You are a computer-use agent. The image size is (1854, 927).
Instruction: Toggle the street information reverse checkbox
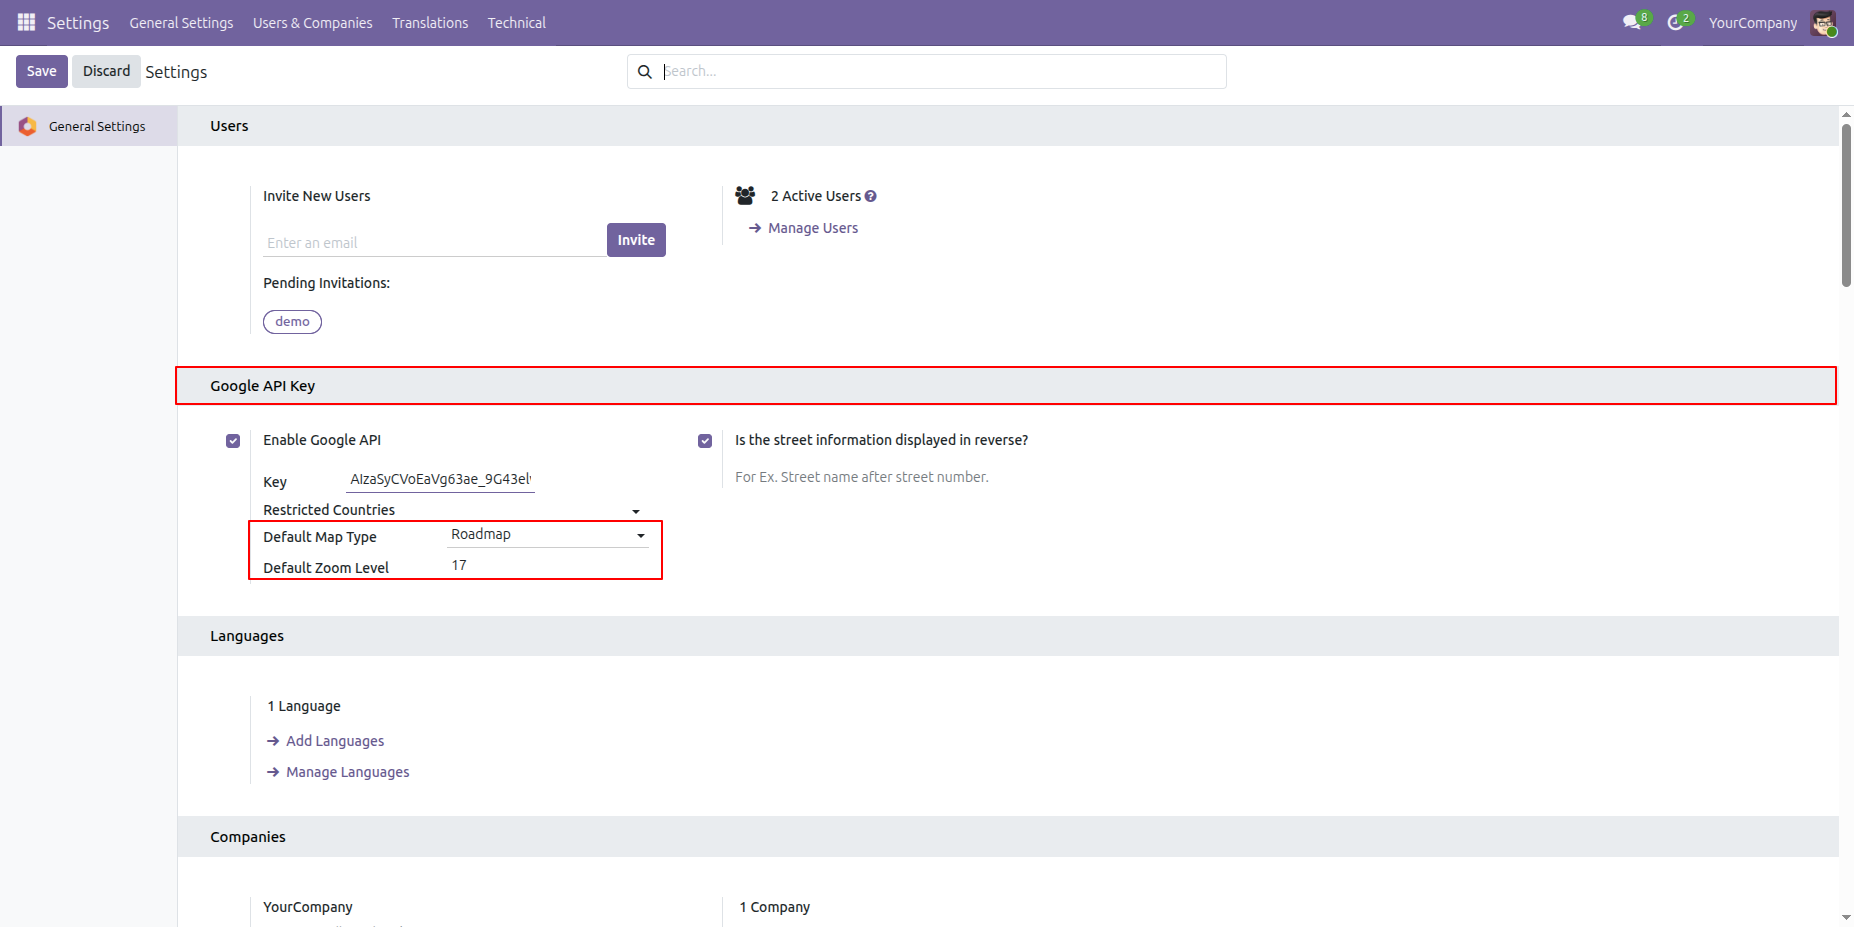(705, 441)
